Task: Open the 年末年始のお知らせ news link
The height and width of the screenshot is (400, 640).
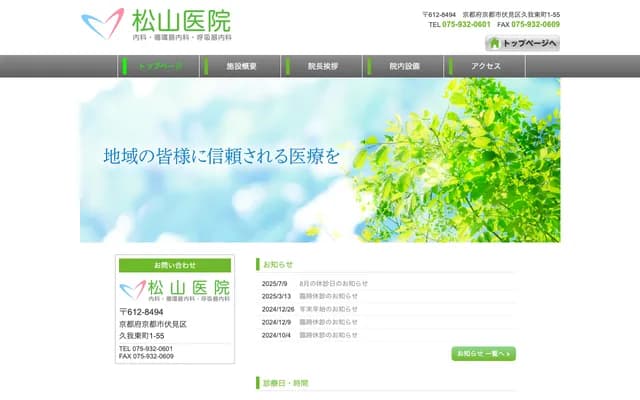Action: click(328, 309)
